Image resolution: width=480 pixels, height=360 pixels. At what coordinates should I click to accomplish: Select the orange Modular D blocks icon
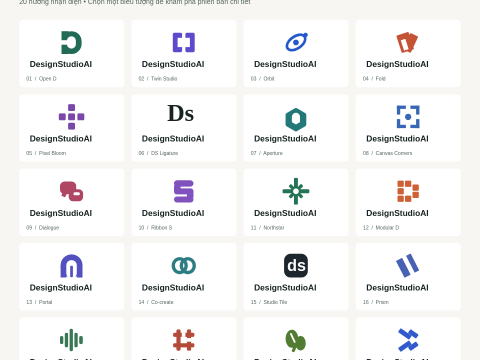408,191
